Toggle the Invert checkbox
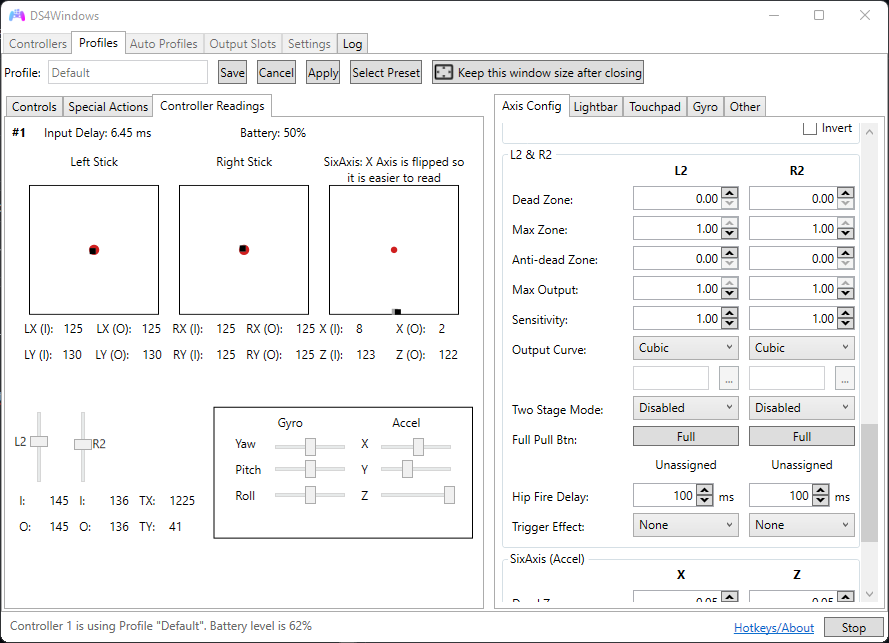The width and height of the screenshot is (889, 643). pos(810,128)
